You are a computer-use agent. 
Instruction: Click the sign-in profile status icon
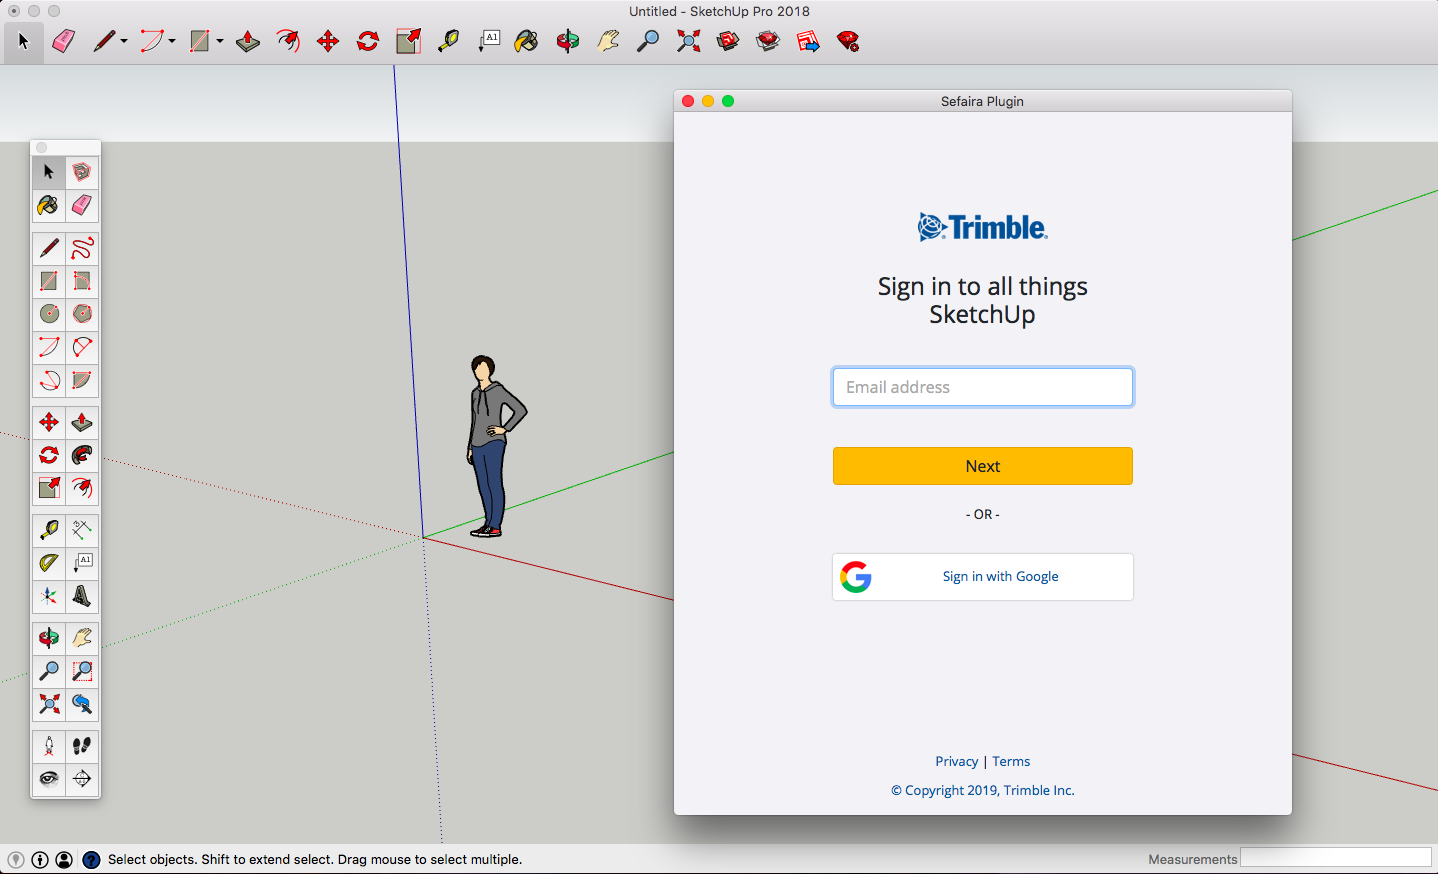(64, 860)
